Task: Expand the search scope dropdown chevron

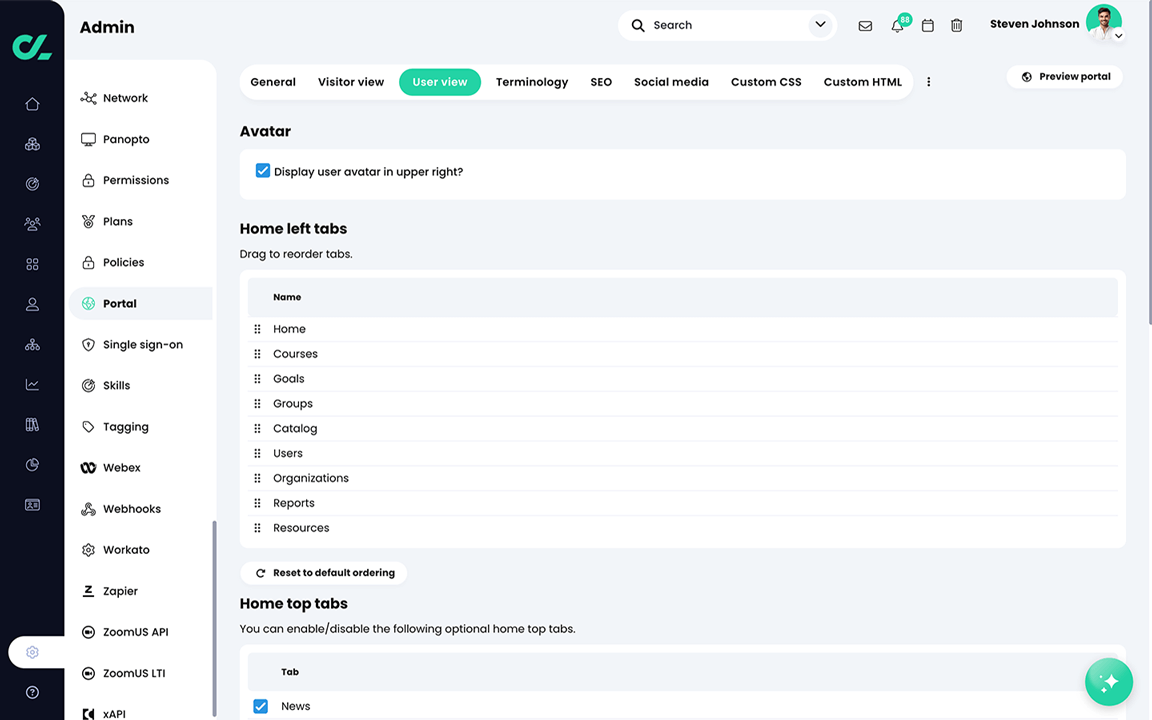Action: click(820, 24)
